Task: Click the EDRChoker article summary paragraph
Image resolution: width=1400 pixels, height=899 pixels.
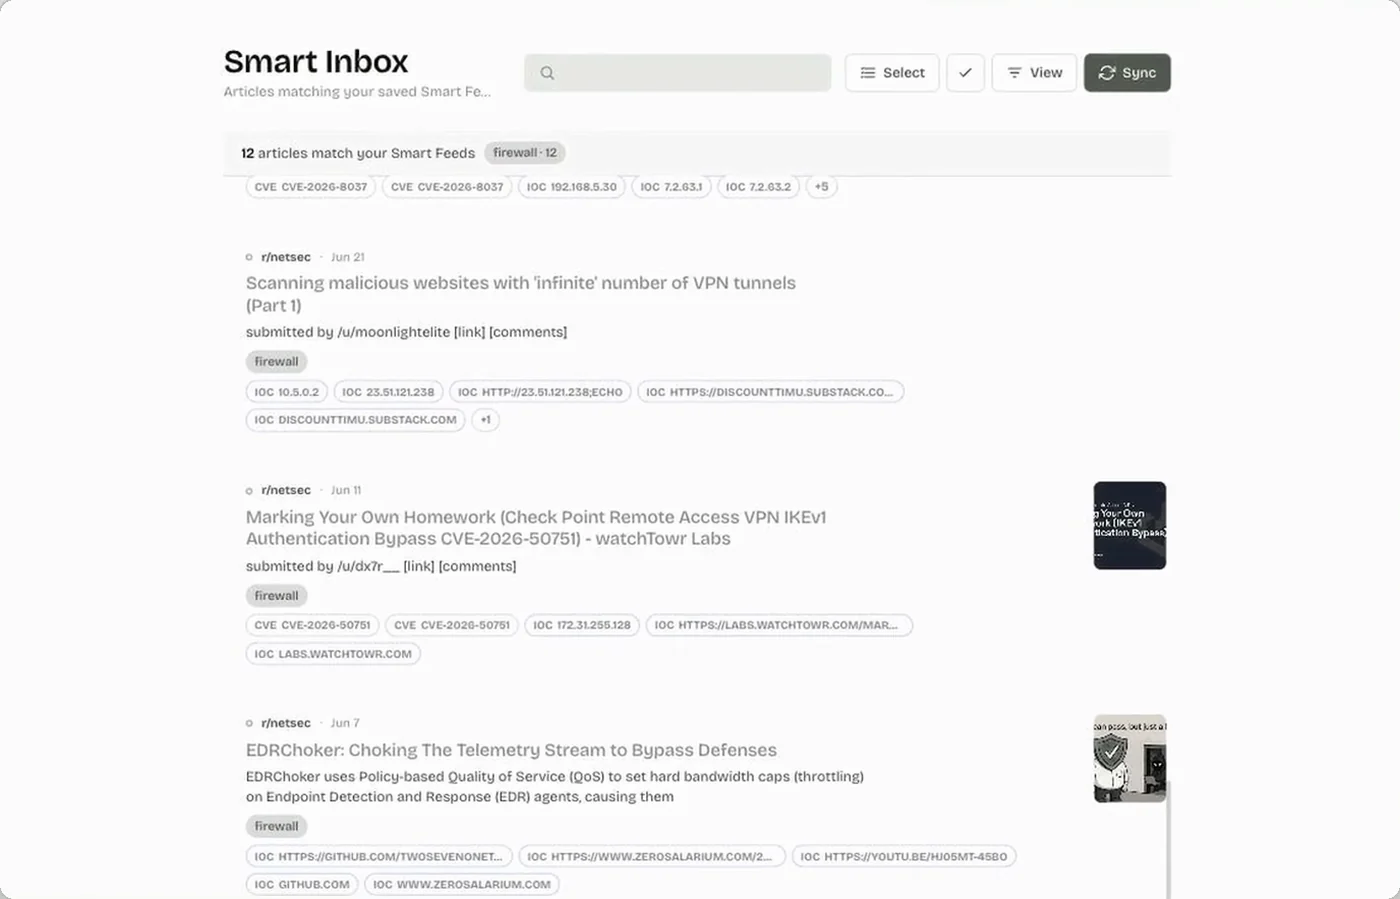Action: (555, 787)
